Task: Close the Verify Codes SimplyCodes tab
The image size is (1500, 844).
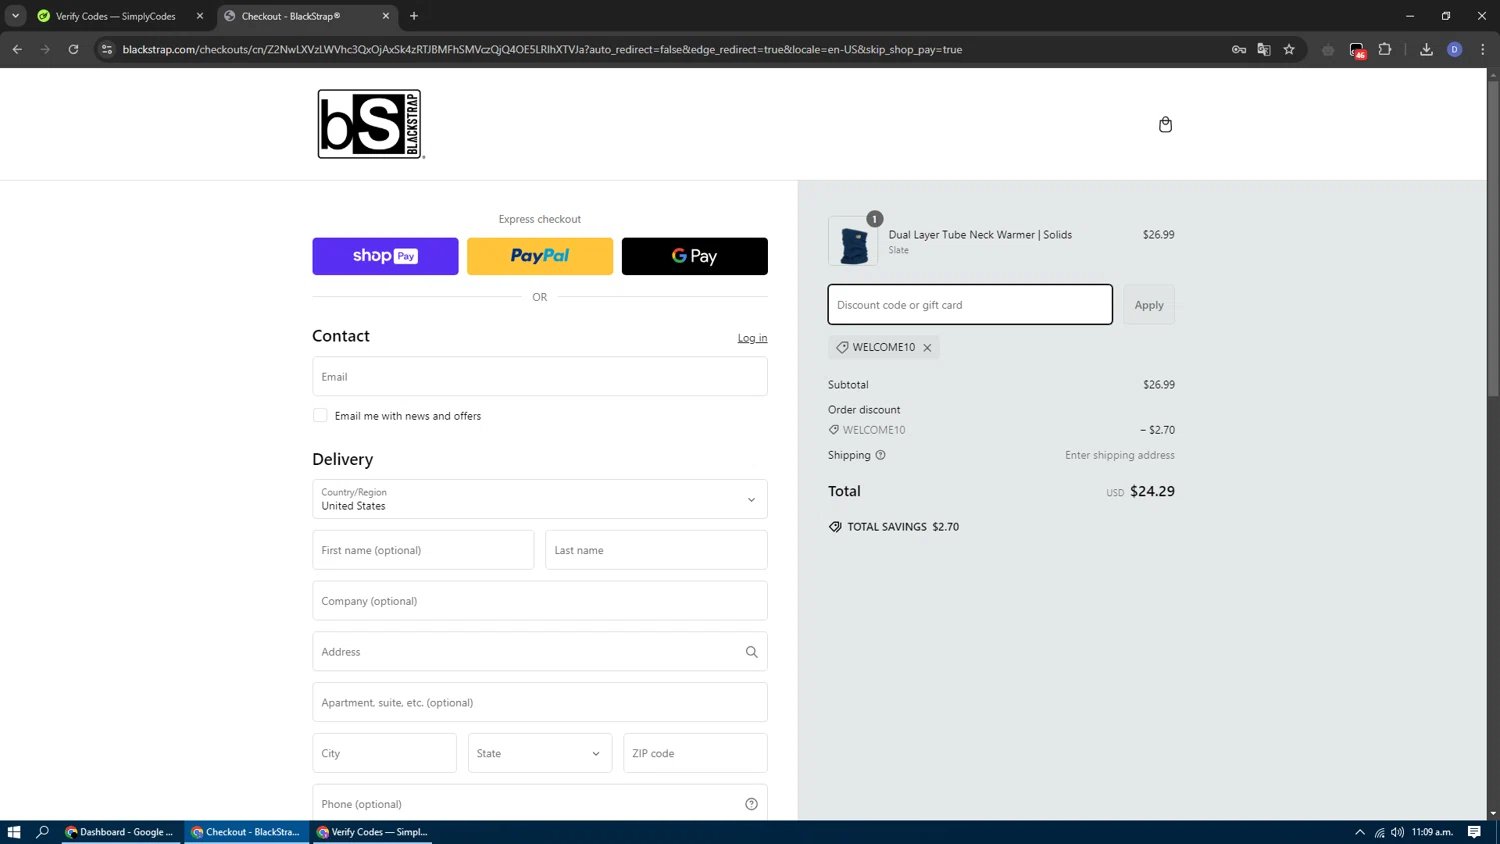Action: point(200,16)
